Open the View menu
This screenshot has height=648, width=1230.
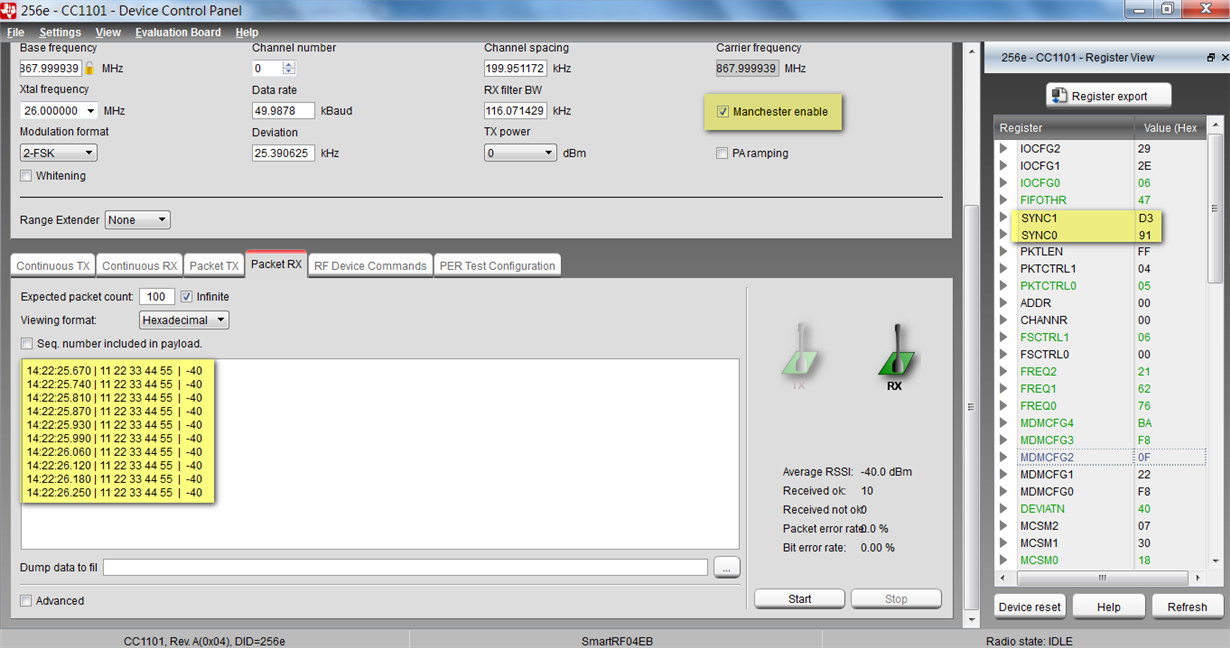(108, 33)
